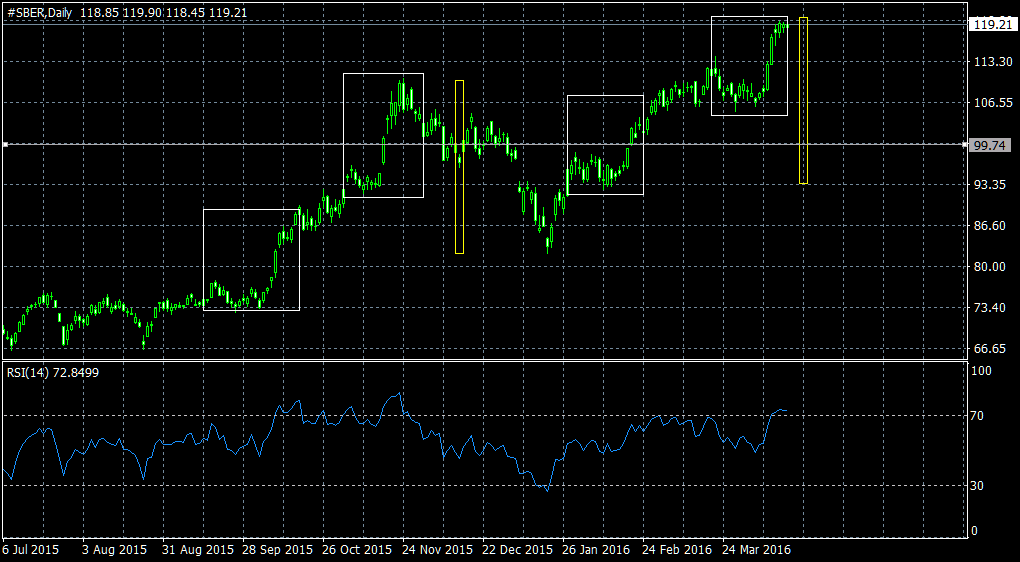Click the 6 Jul 2015 date label

[x=31, y=550]
